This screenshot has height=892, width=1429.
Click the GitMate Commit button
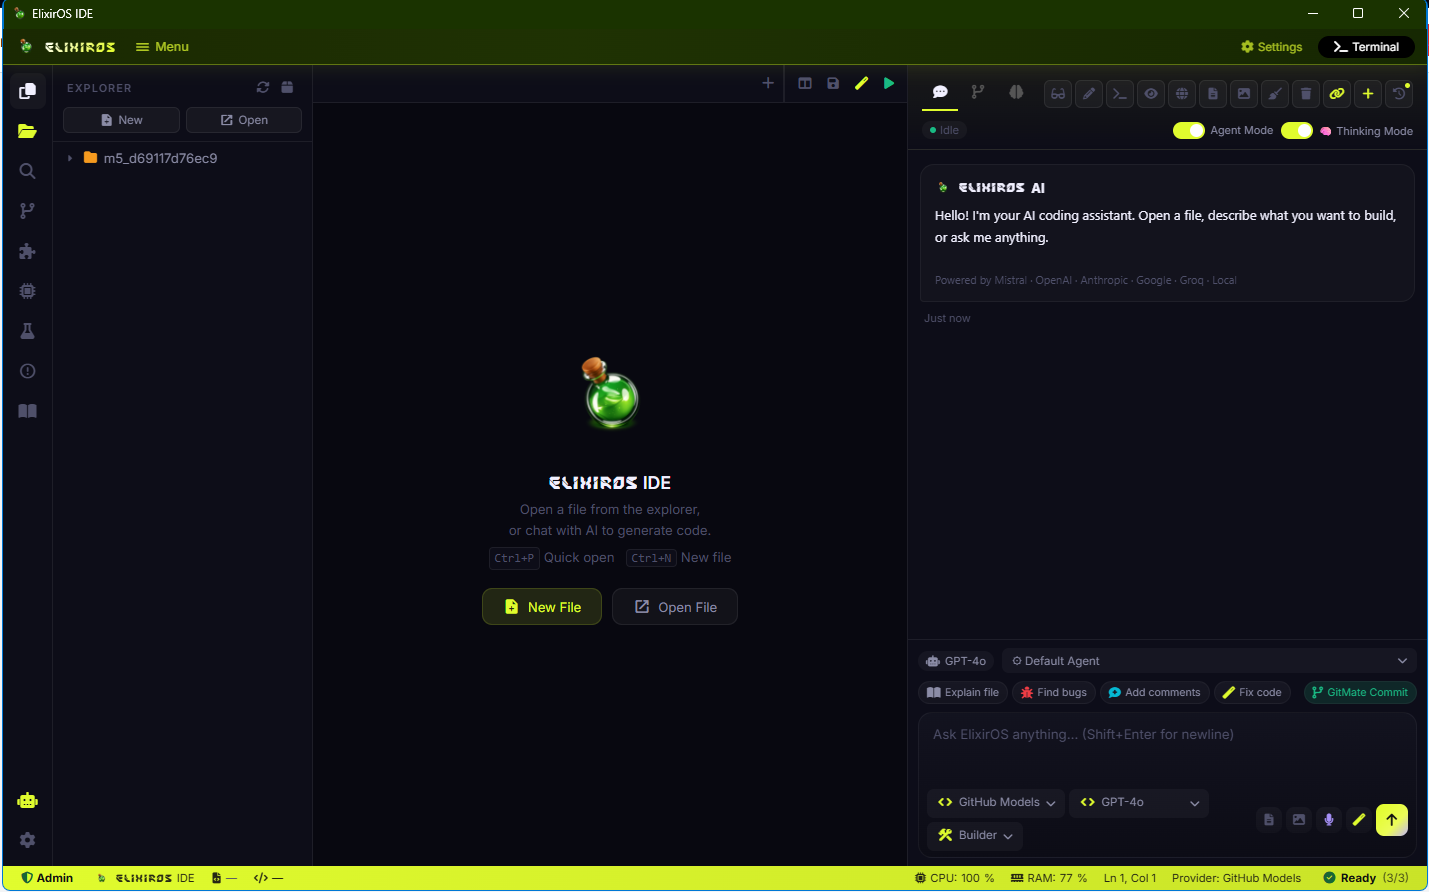(1360, 692)
